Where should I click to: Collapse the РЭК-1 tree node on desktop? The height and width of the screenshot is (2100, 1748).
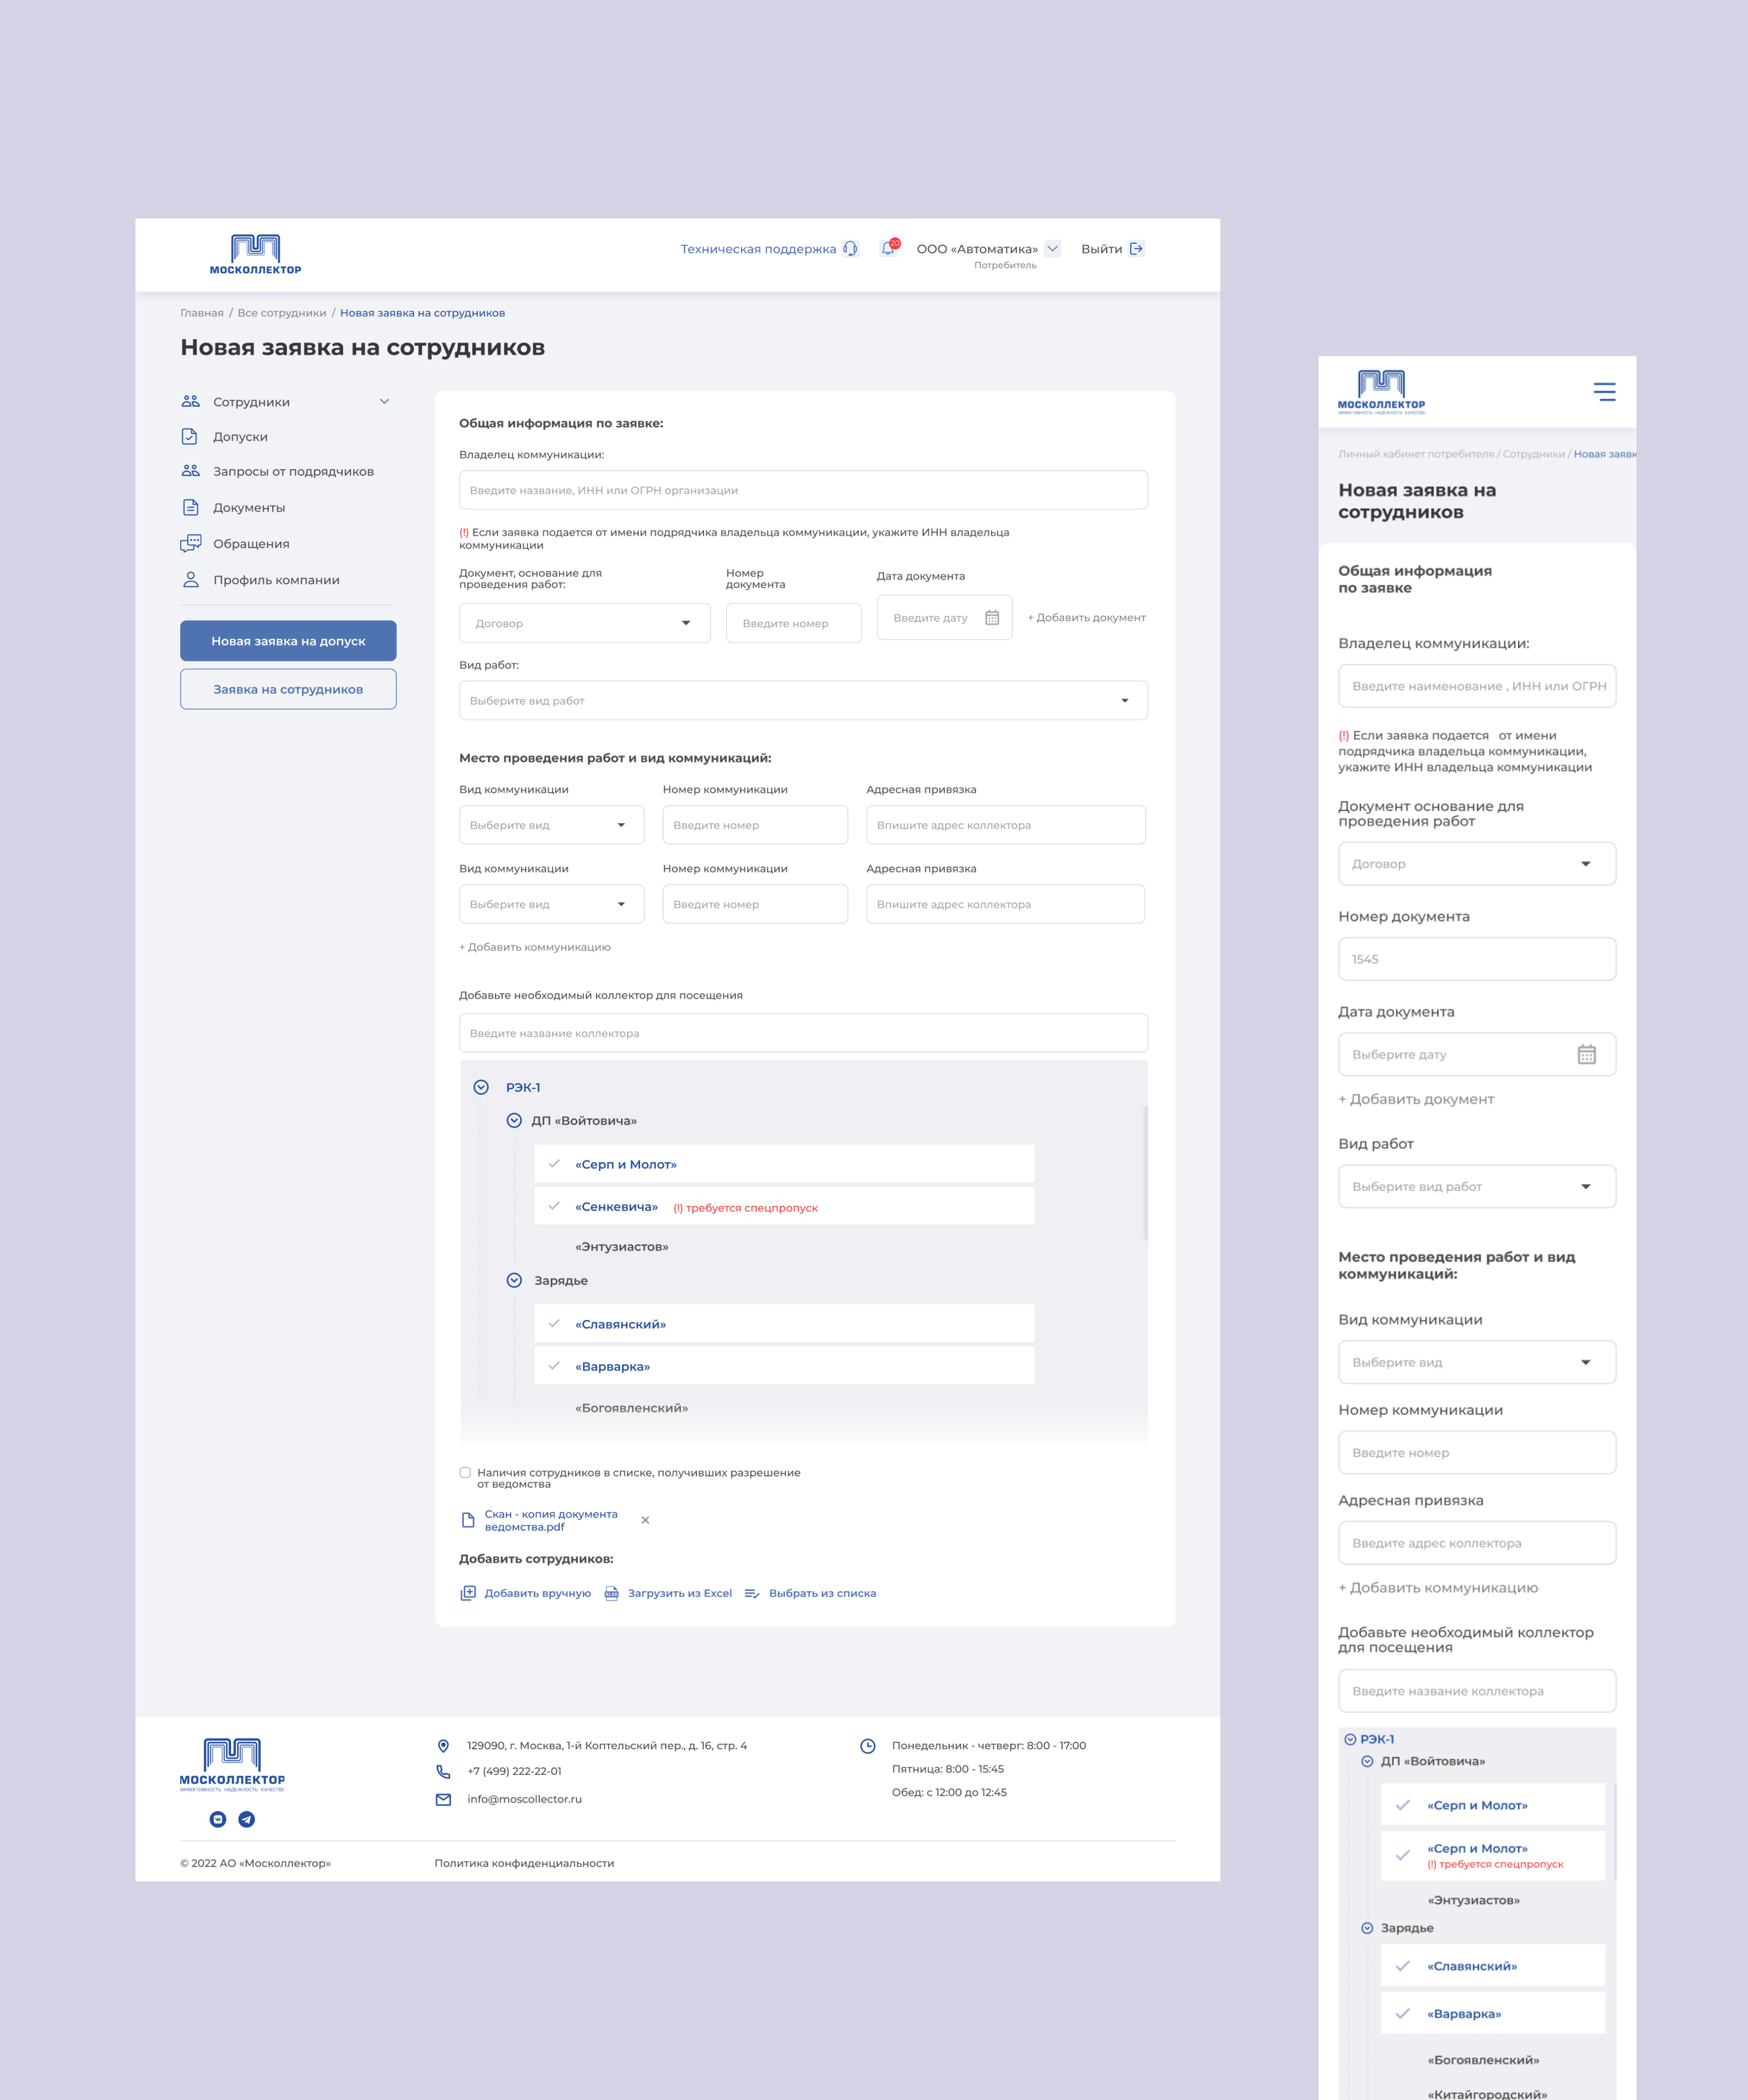(481, 1087)
